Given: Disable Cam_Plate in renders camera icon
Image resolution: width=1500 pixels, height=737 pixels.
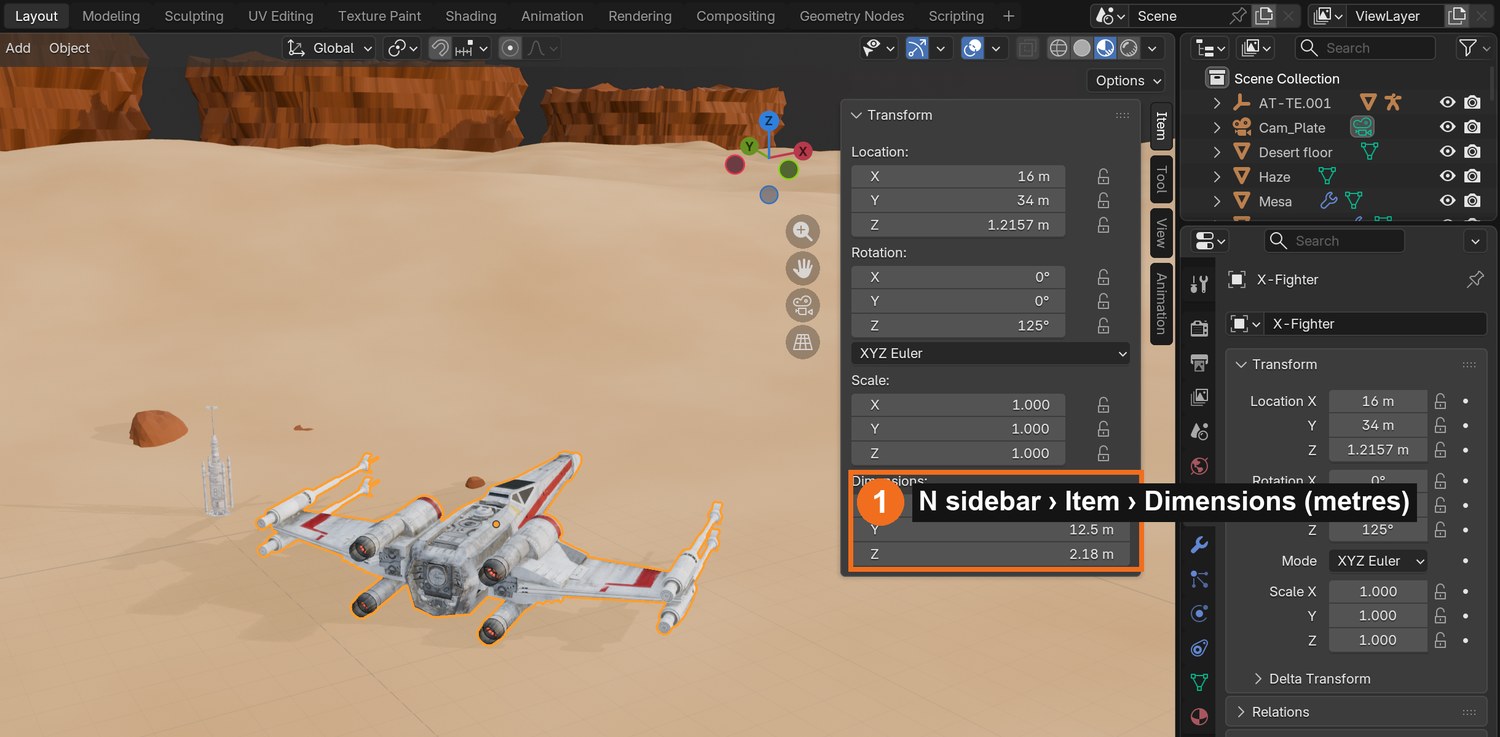Looking at the screenshot, I should 1472,128.
